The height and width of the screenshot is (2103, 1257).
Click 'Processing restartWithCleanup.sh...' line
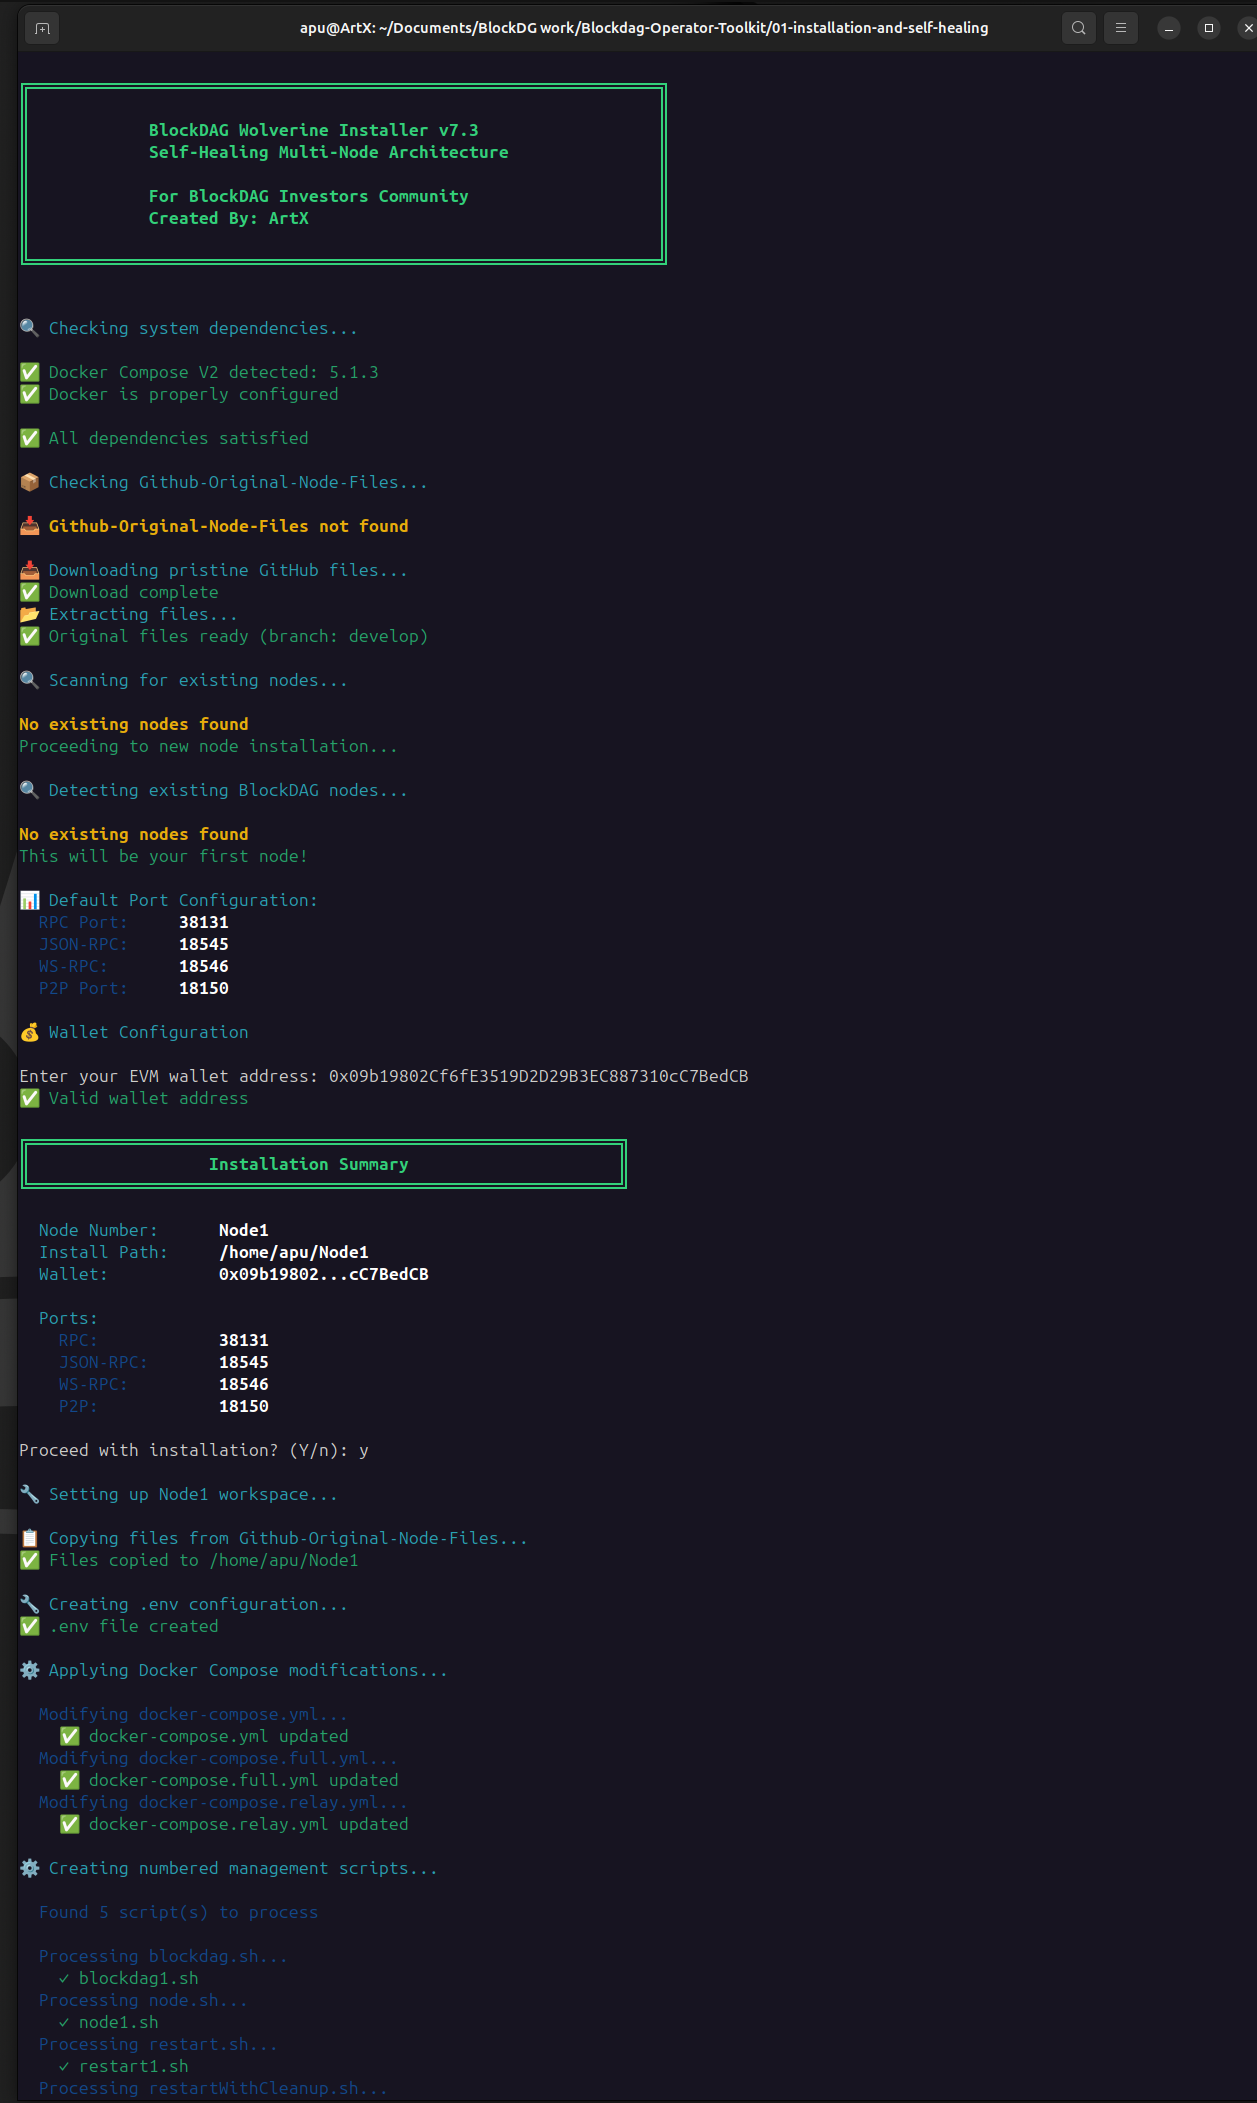(213, 2088)
